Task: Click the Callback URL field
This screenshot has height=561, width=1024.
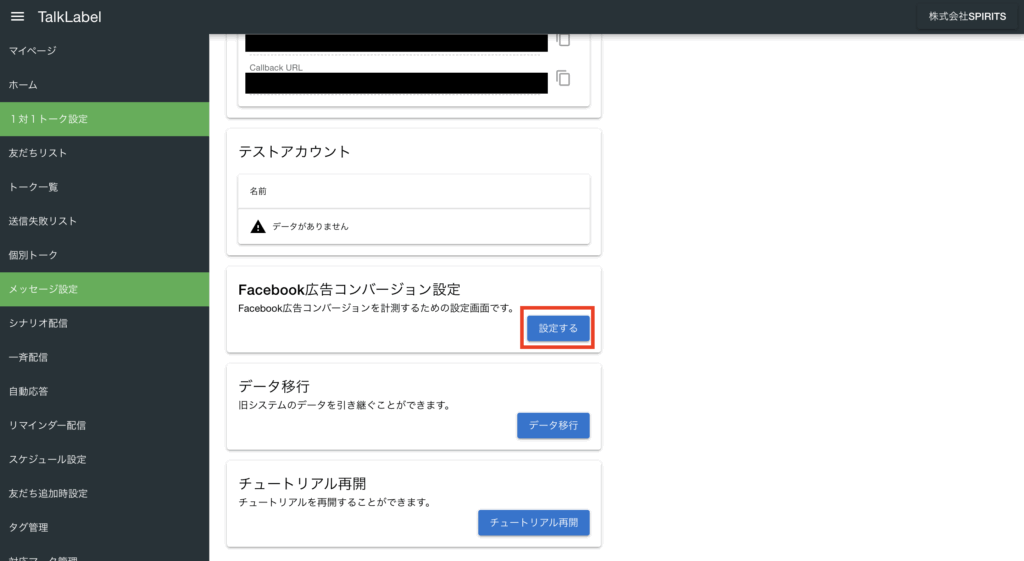Action: [396, 82]
